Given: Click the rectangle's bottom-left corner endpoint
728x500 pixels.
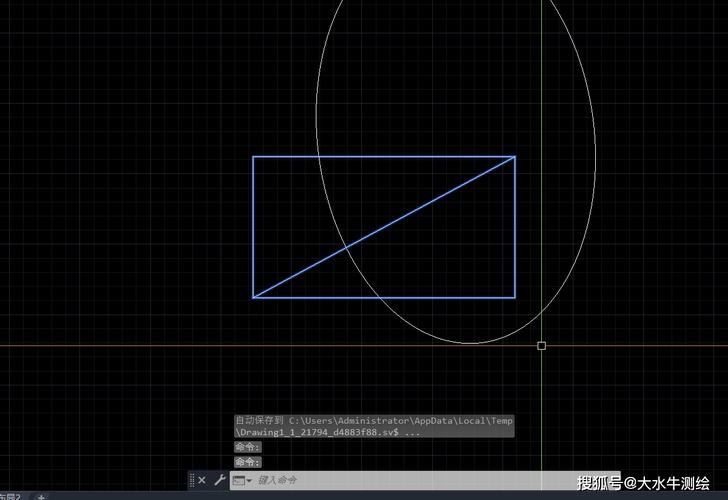Looking at the screenshot, I should tap(253, 297).
